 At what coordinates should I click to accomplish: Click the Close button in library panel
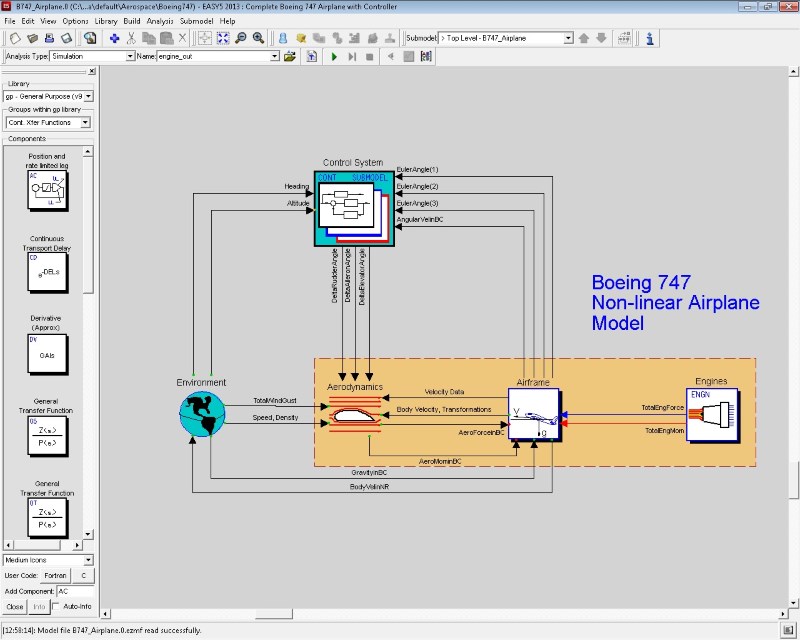14,606
